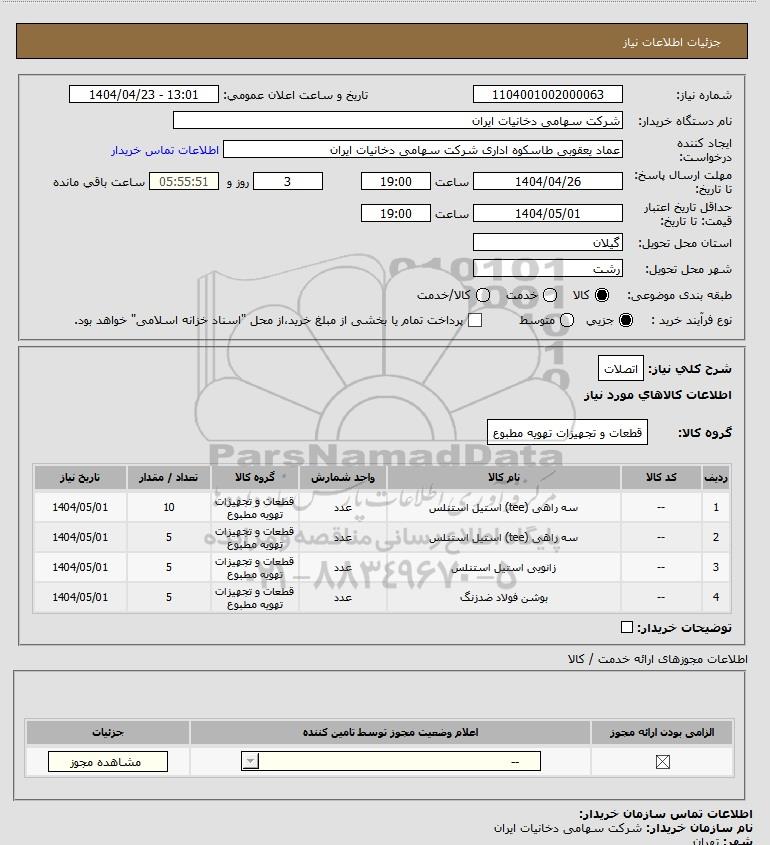This screenshot has width=770, height=845.
Task: Click the کد کالا column header
Action: click(661, 477)
